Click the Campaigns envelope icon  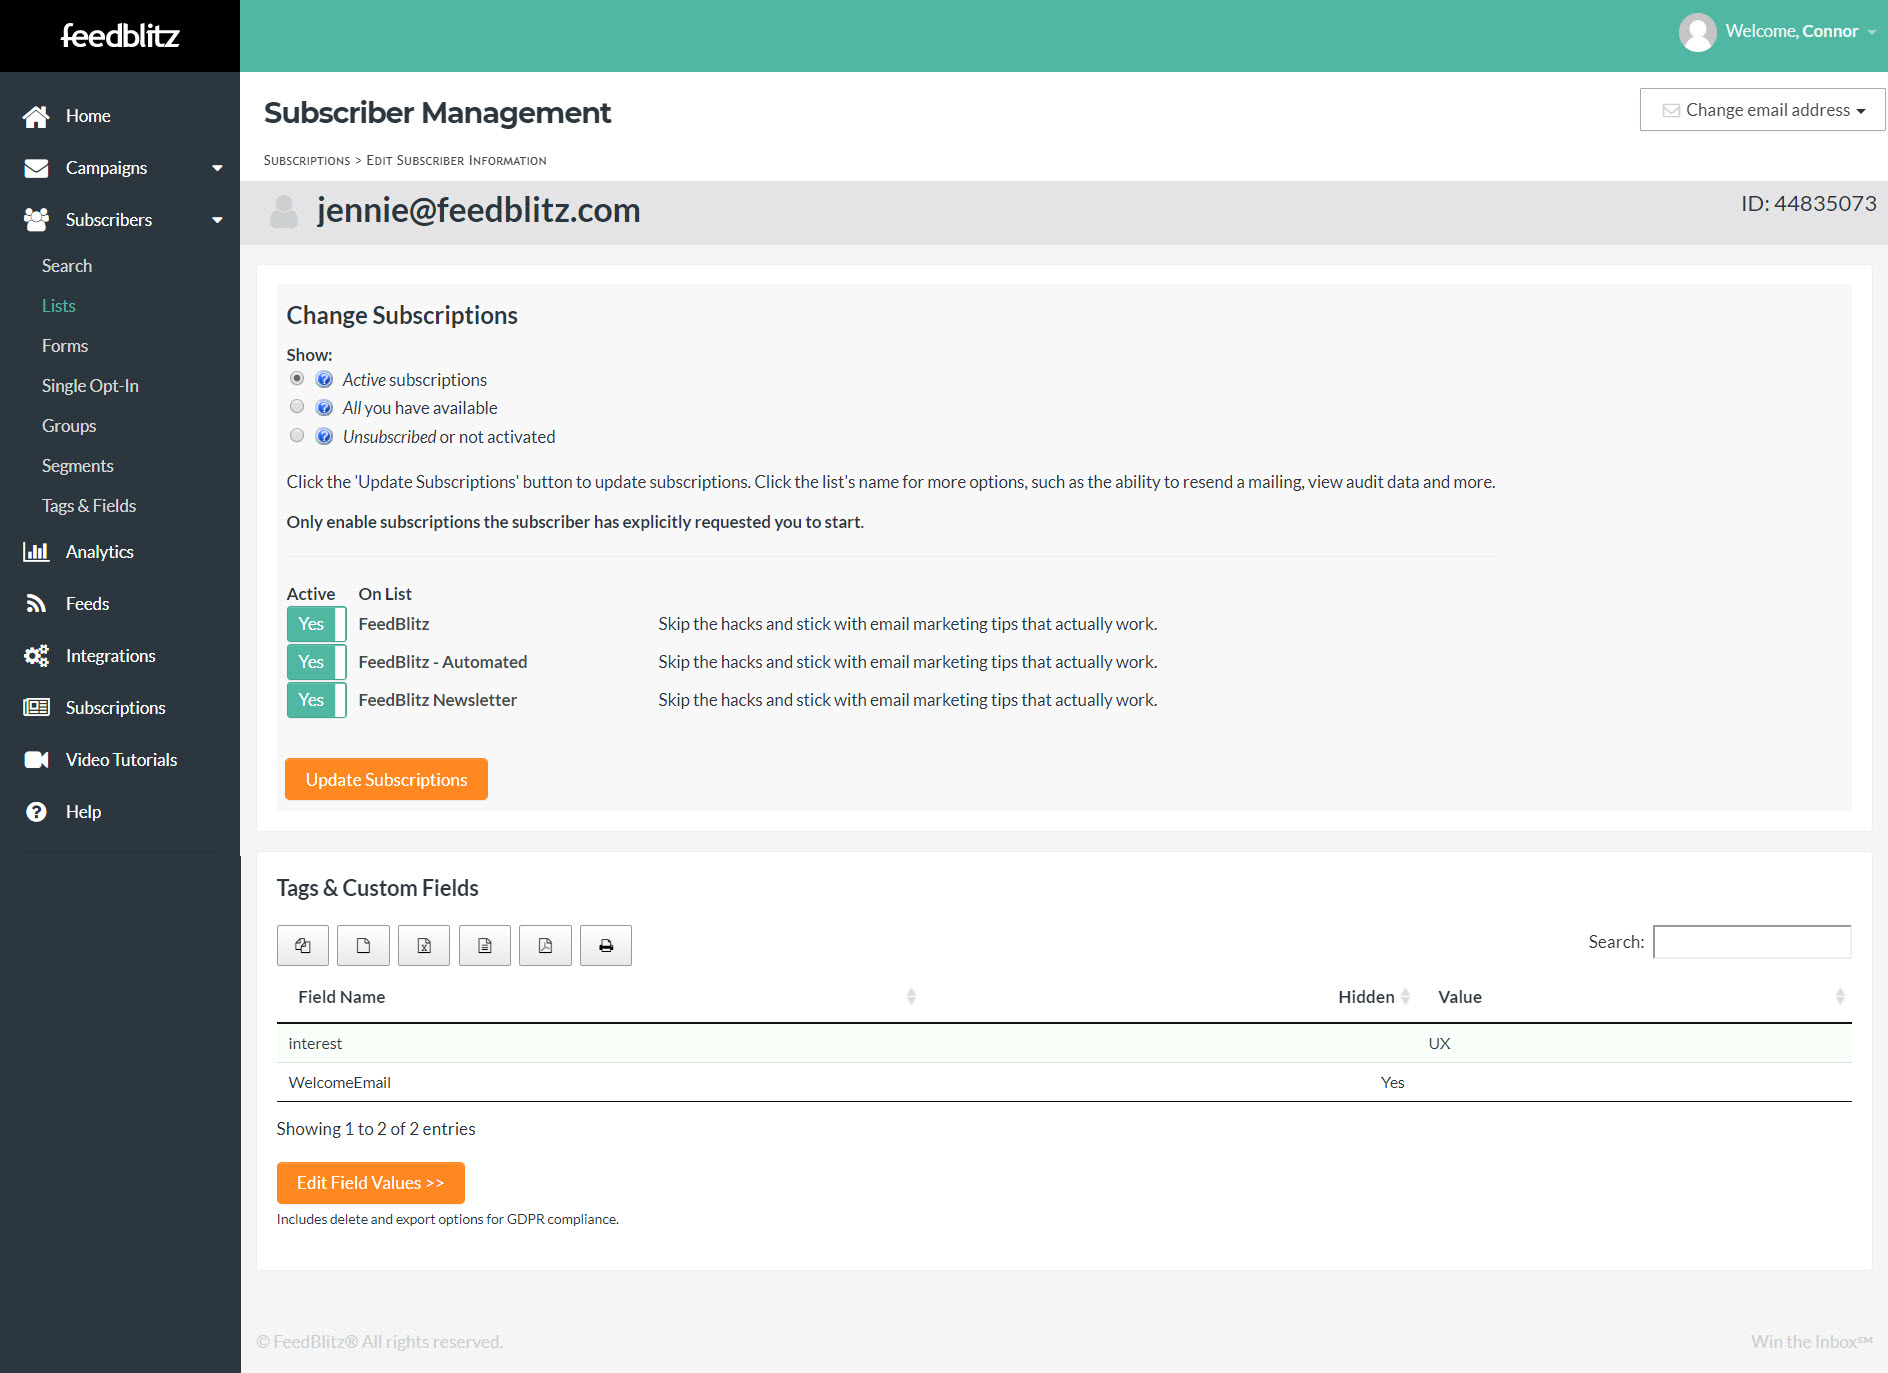[x=36, y=168]
